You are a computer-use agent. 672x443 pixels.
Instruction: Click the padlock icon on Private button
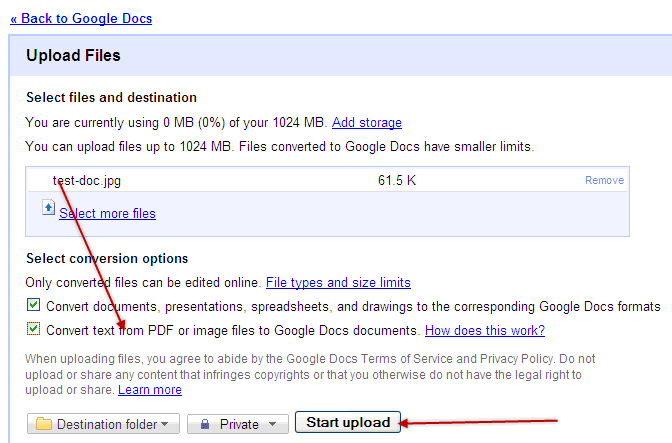(205, 424)
